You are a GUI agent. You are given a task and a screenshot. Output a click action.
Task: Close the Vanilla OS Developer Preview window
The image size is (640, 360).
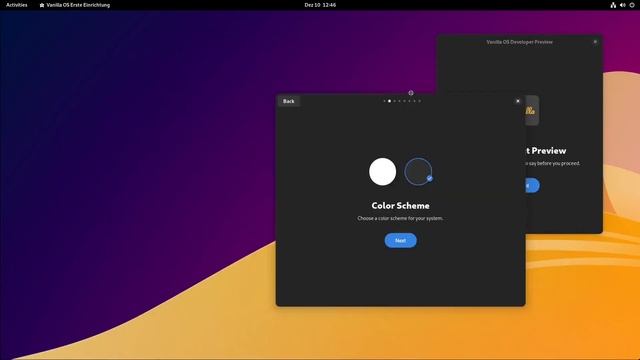coord(595,42)
